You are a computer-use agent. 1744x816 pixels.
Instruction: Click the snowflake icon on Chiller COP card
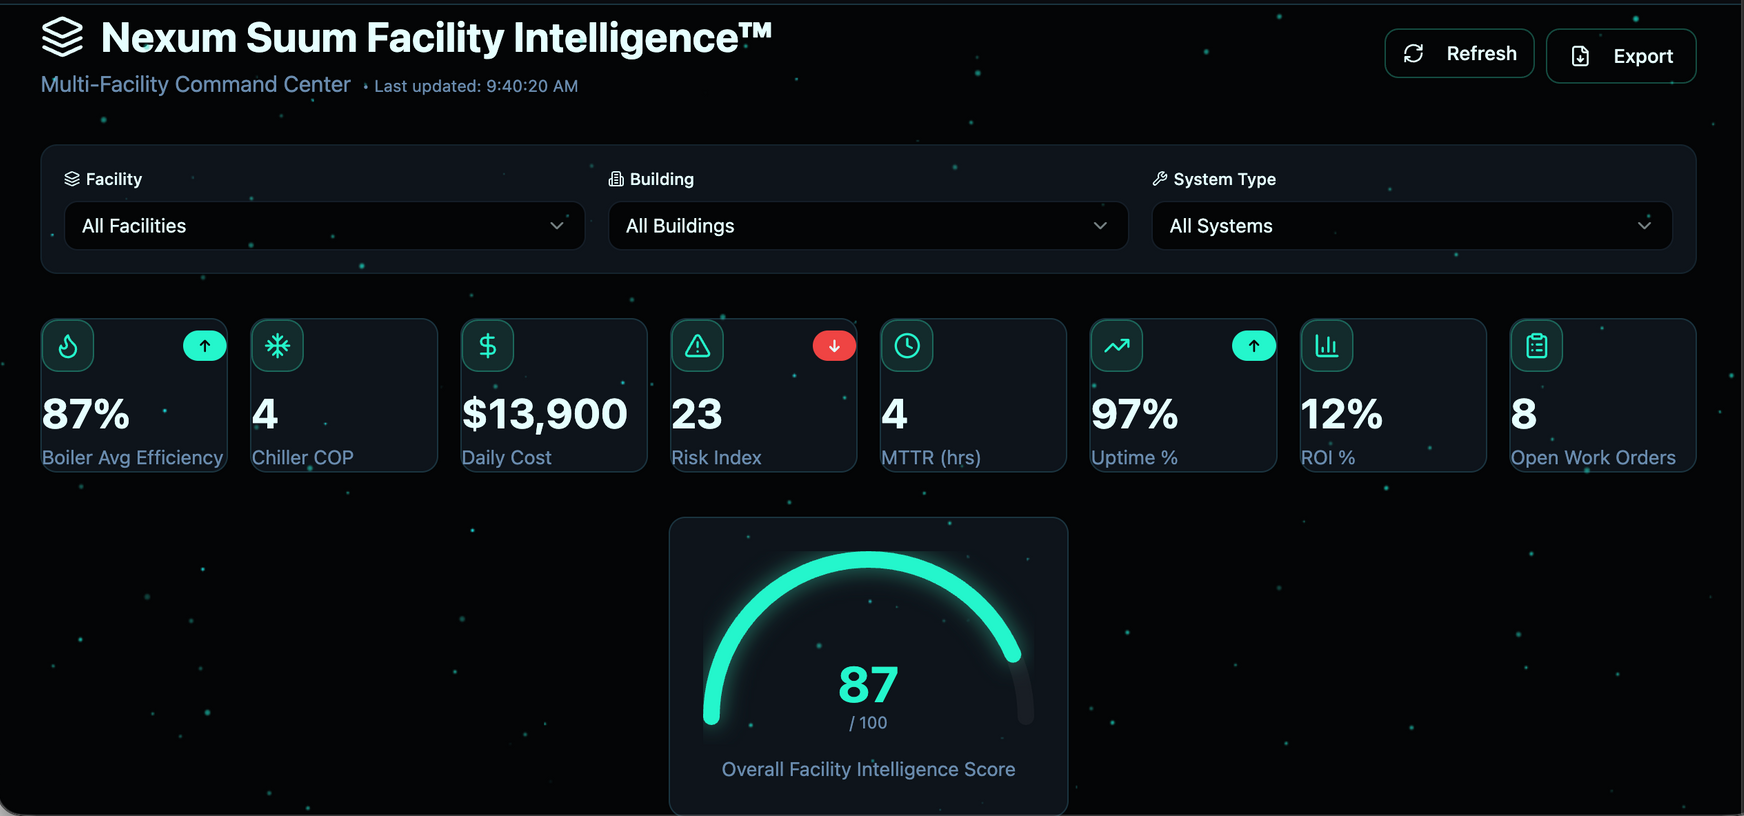click(277, 346)
